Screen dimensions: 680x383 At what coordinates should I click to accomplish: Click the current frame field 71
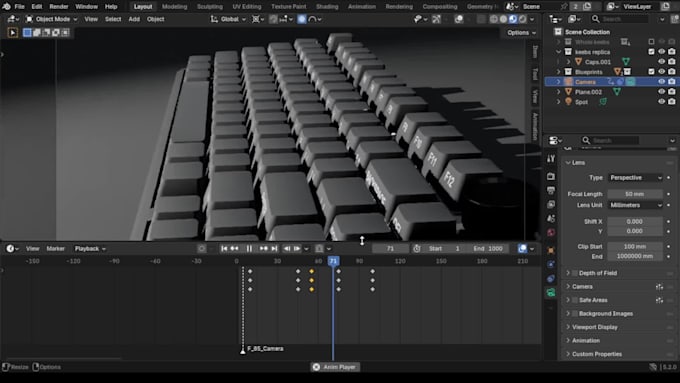click(390, 249)
